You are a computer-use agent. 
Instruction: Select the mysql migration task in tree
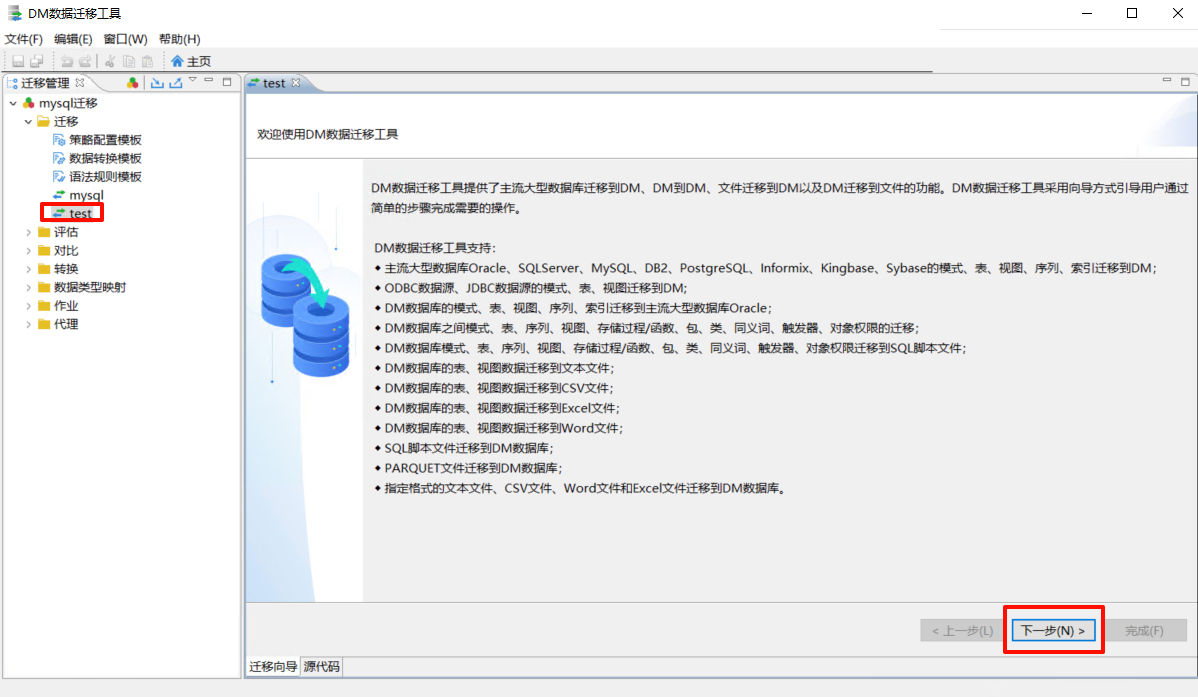coord(86,195)
